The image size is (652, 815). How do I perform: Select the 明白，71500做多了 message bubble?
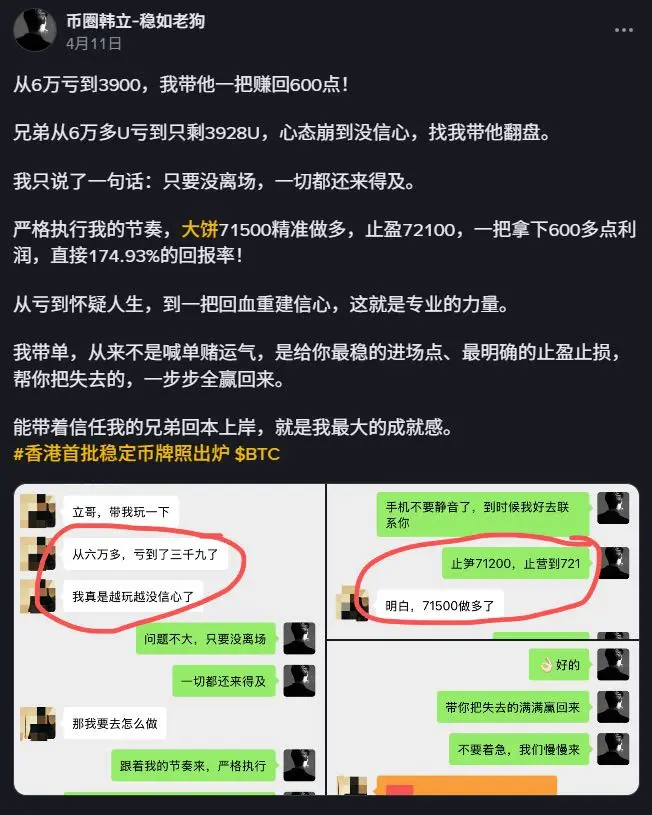(x=439, y=606)
